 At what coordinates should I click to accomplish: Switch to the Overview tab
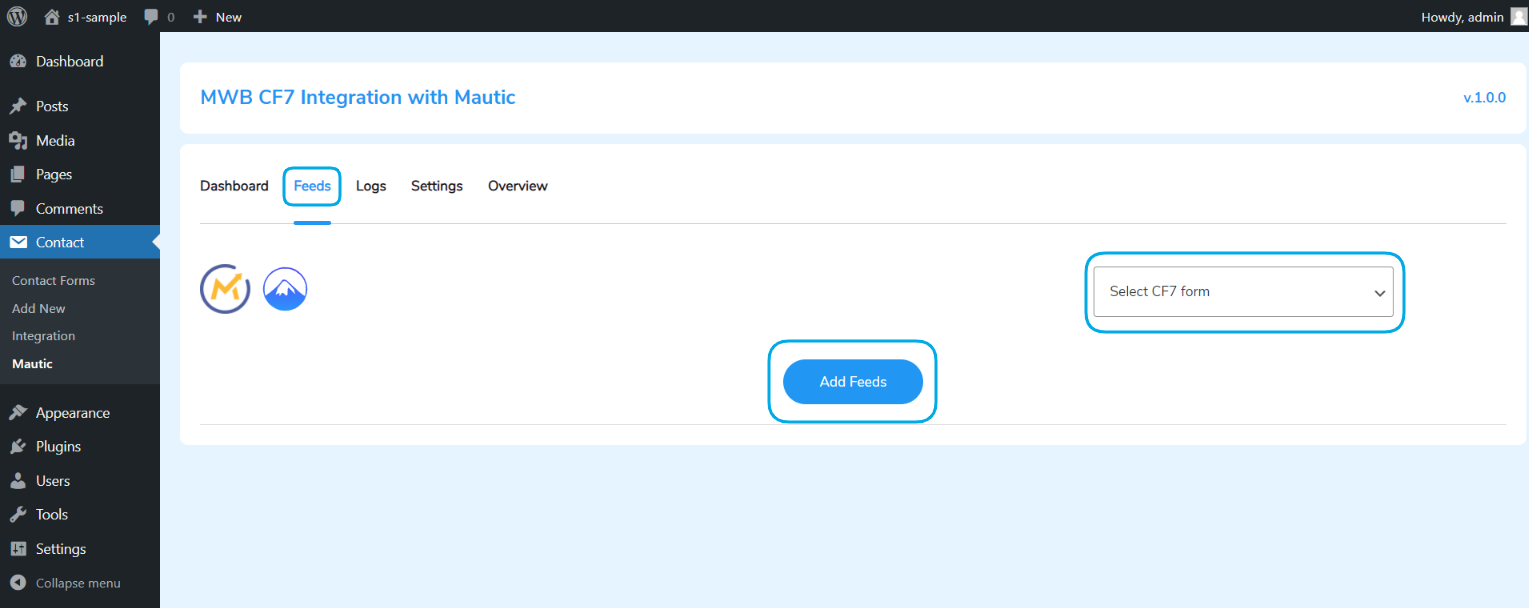(518, 186)
